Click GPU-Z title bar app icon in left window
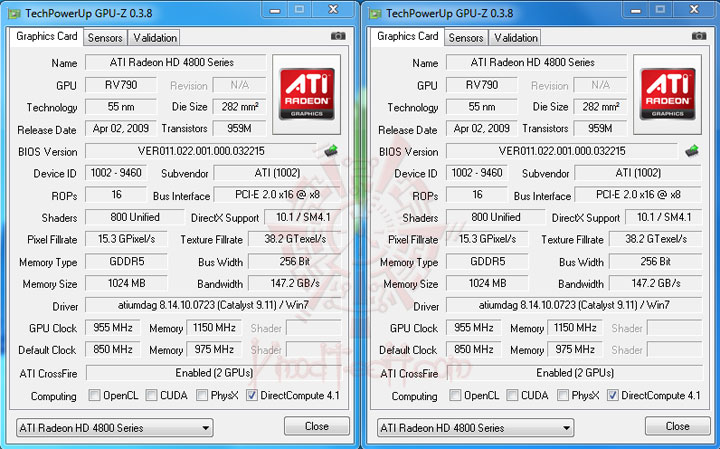 [15, 13]
